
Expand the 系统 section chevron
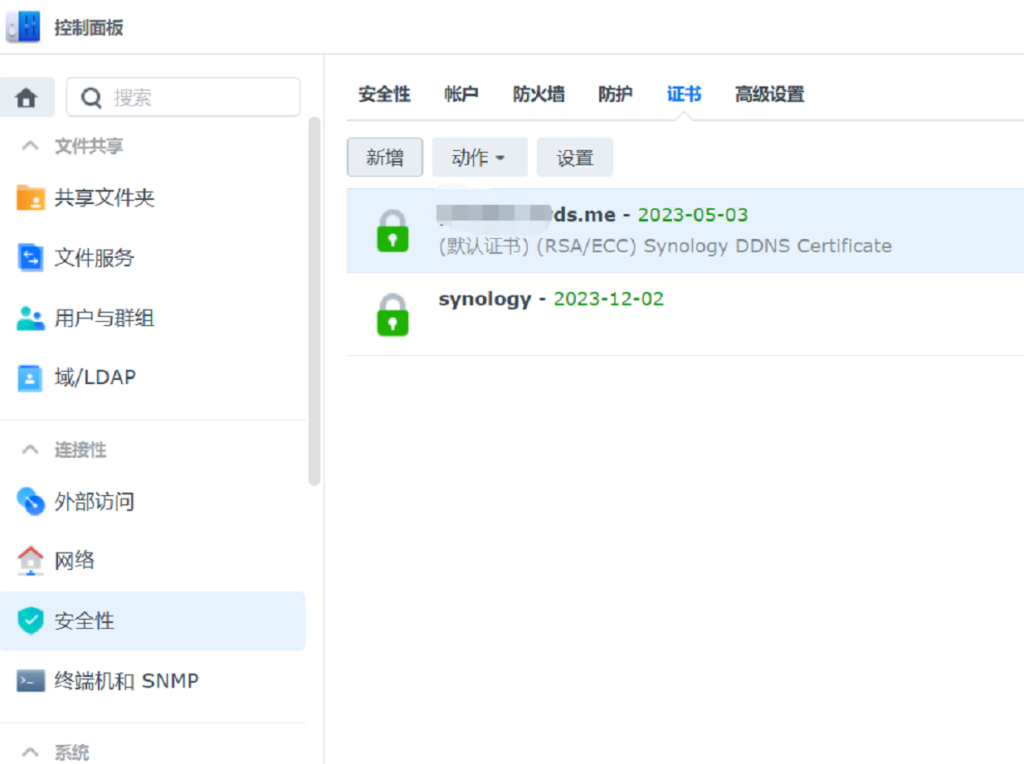pos(30,752)
